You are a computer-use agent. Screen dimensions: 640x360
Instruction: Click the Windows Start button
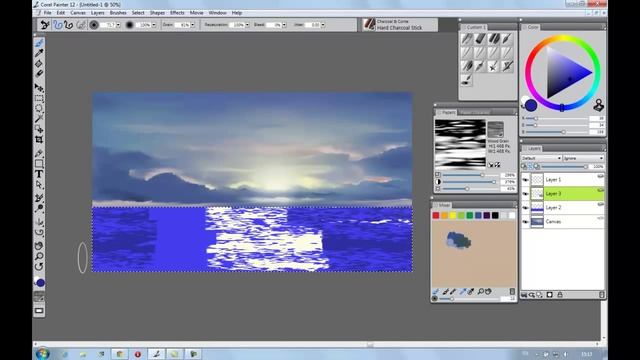point(42,353)
